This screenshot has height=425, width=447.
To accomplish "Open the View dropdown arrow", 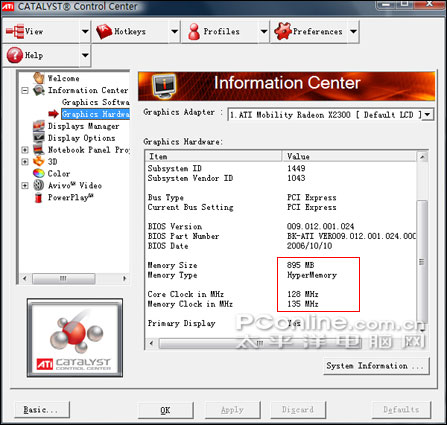I will click(x=85, y=32).
